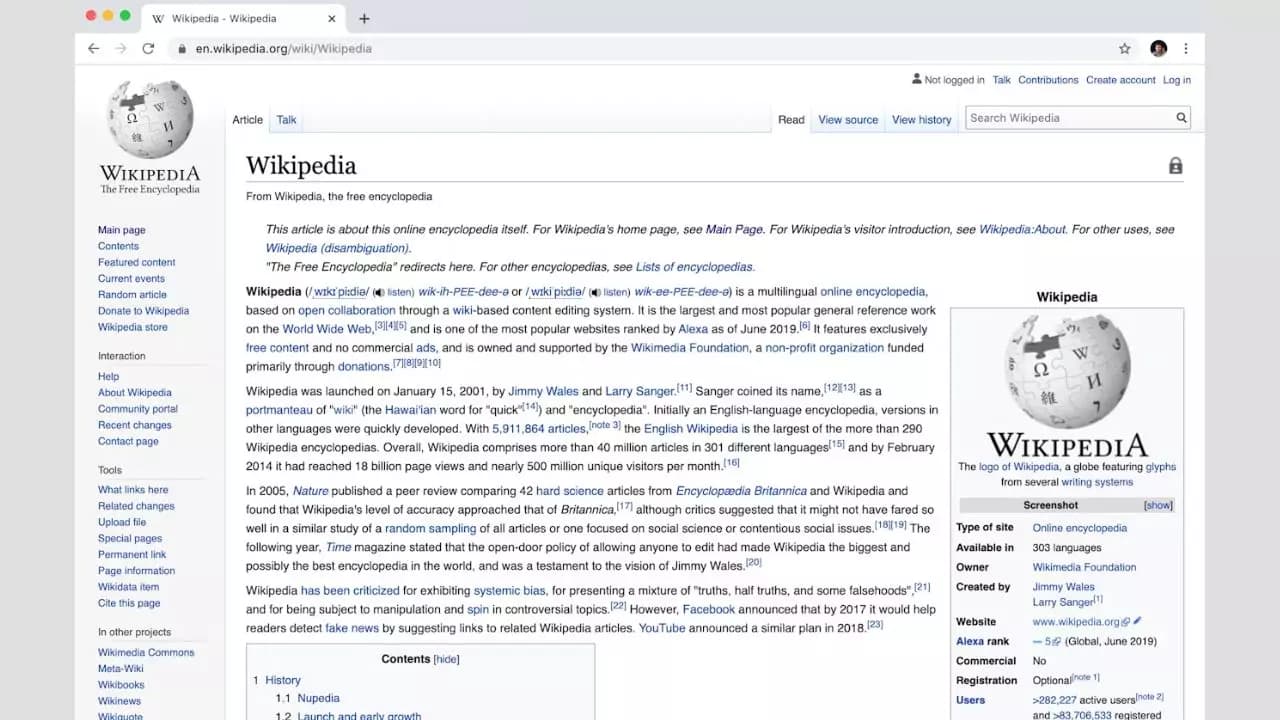Visit the Community portal link

tap(138, 409)
